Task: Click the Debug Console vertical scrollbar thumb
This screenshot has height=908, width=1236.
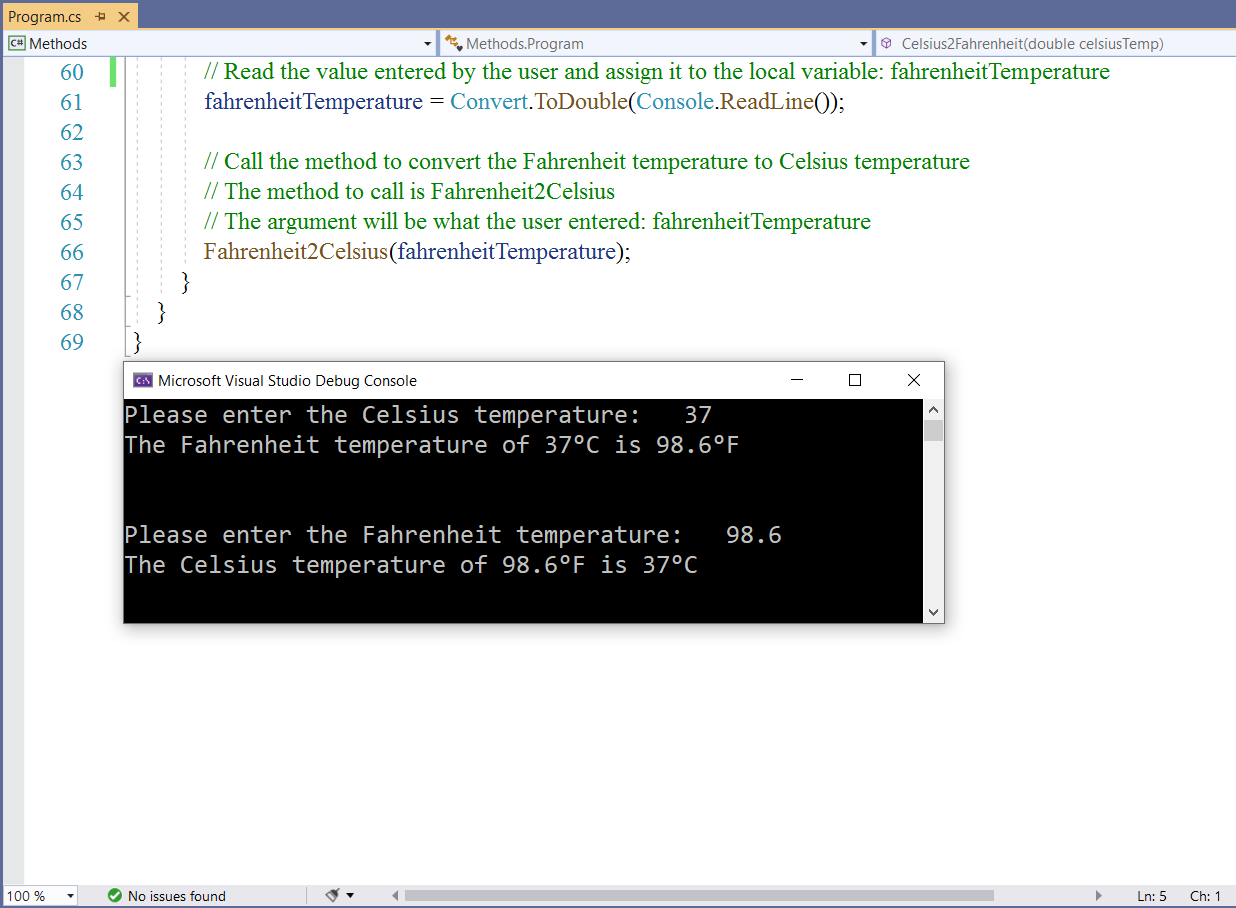Action: click(x=933, y=431)
